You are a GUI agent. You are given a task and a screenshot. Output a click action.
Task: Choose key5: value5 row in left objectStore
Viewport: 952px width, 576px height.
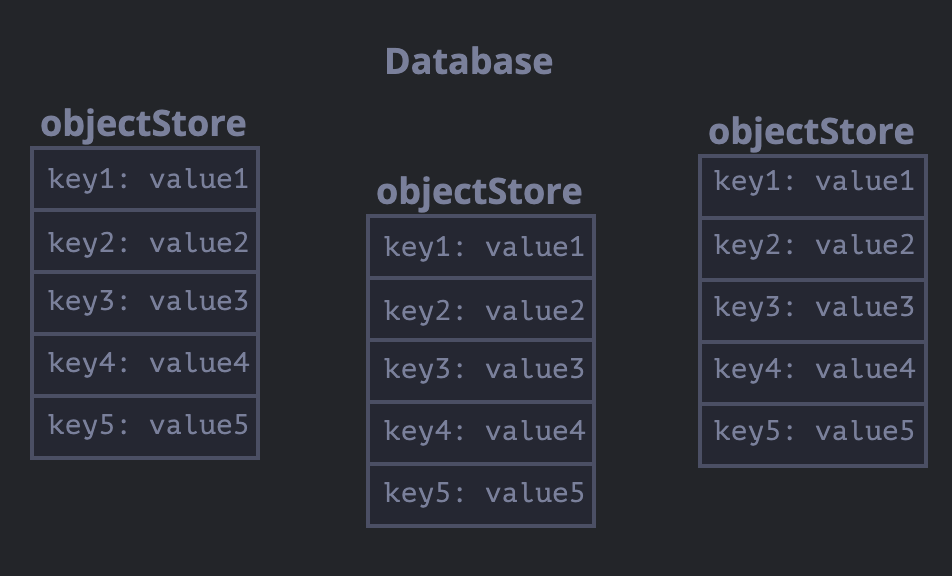point(146,425)
